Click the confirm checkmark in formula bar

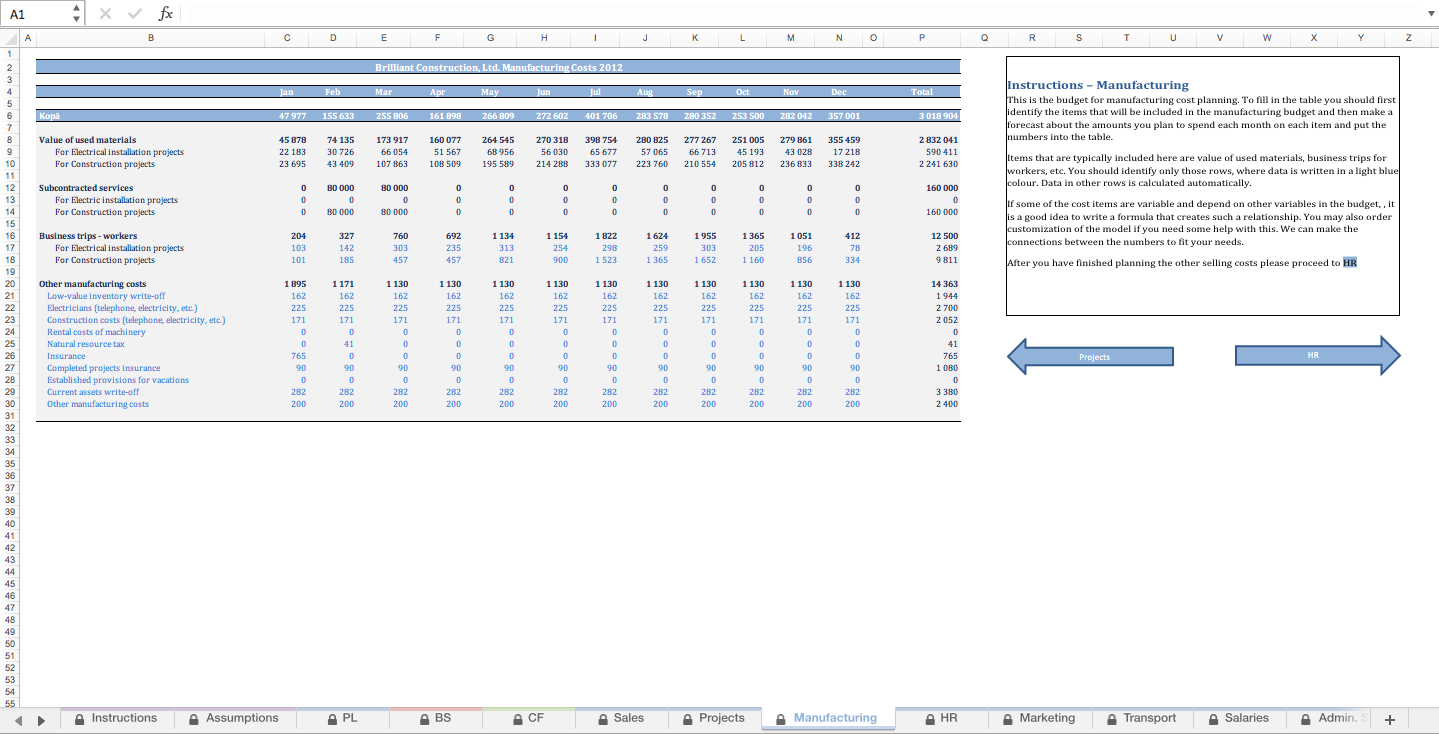(x=136, y=14)
